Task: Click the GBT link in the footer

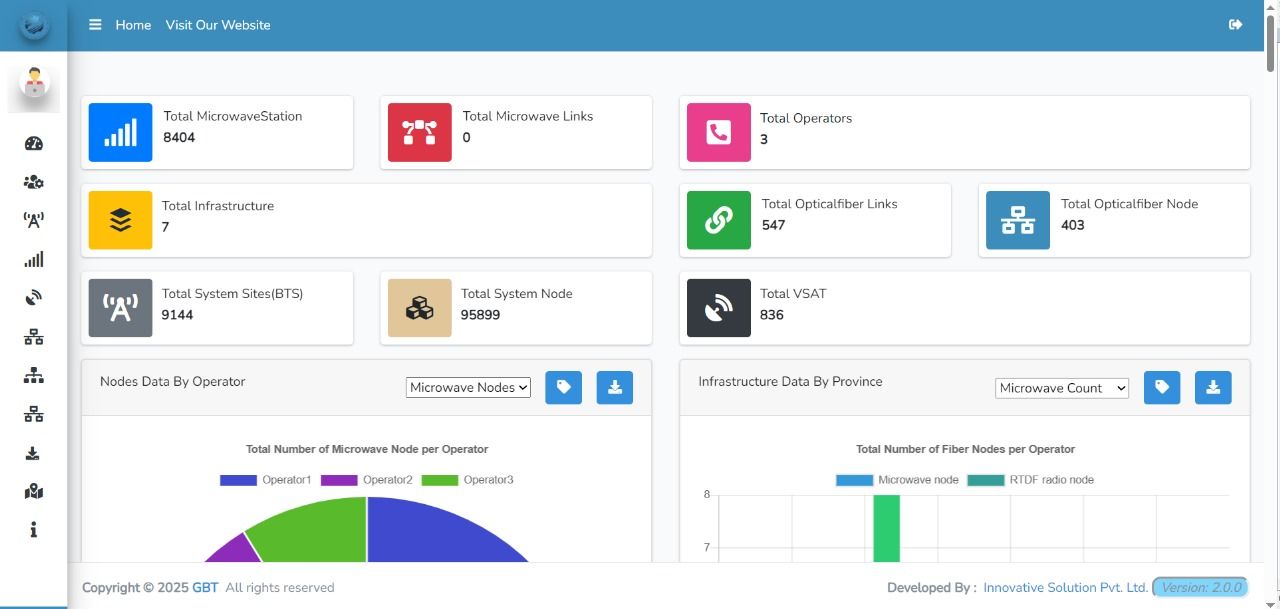Action: 205,588
